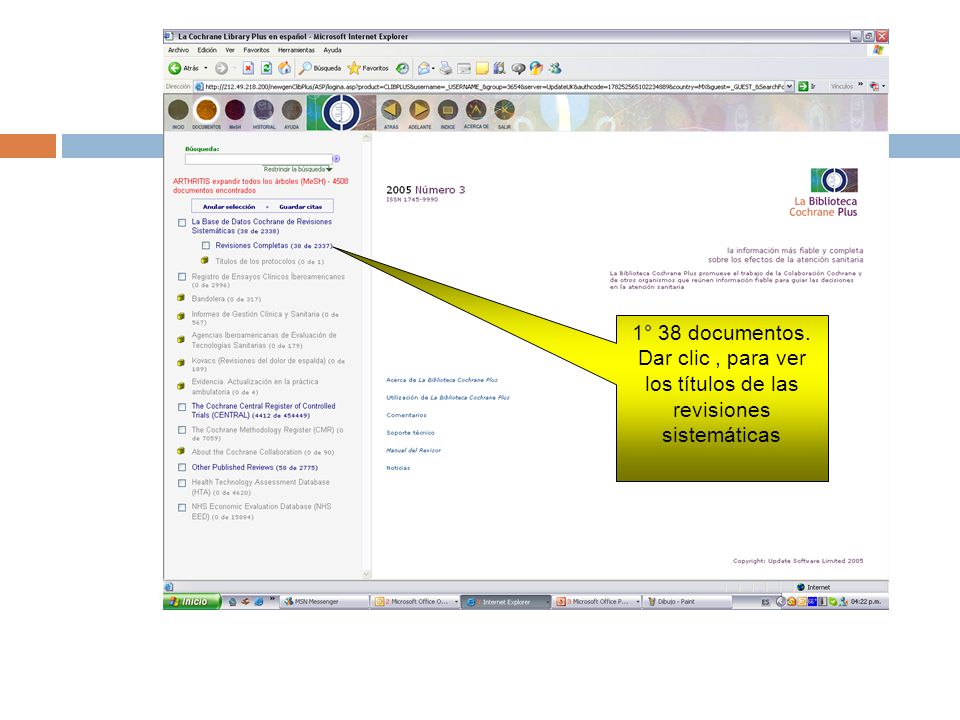Open the AYUDA round icon
Screen dimensions: 960x720
[x=291, y=111]
